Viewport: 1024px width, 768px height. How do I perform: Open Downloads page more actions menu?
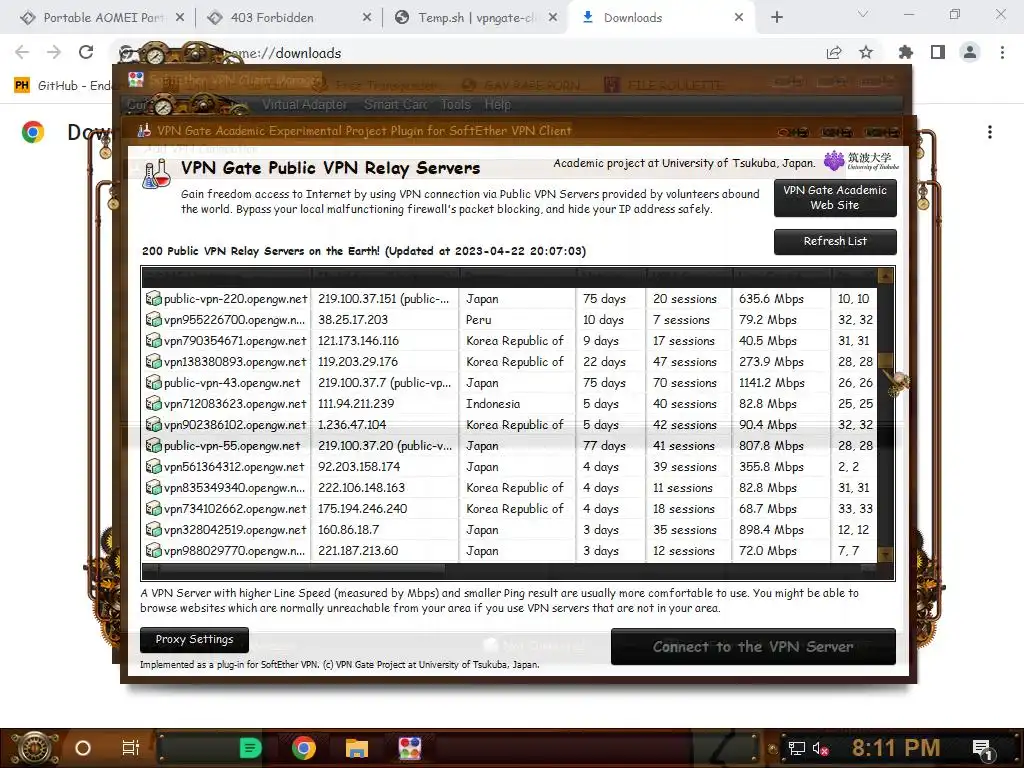(990, 133)
